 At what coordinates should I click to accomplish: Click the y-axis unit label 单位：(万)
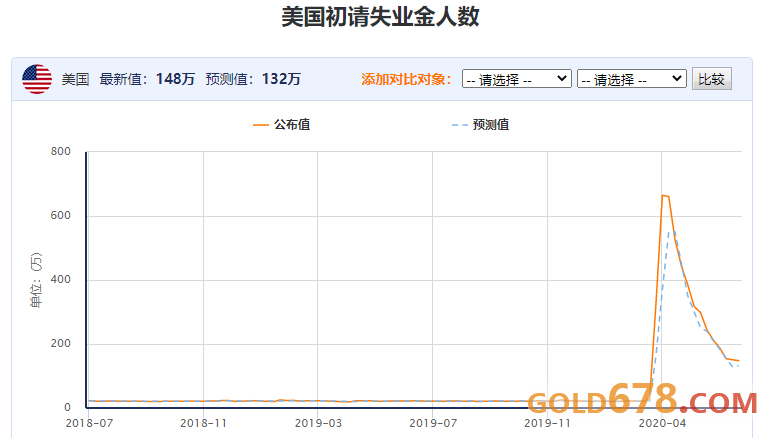click(37, 280)
